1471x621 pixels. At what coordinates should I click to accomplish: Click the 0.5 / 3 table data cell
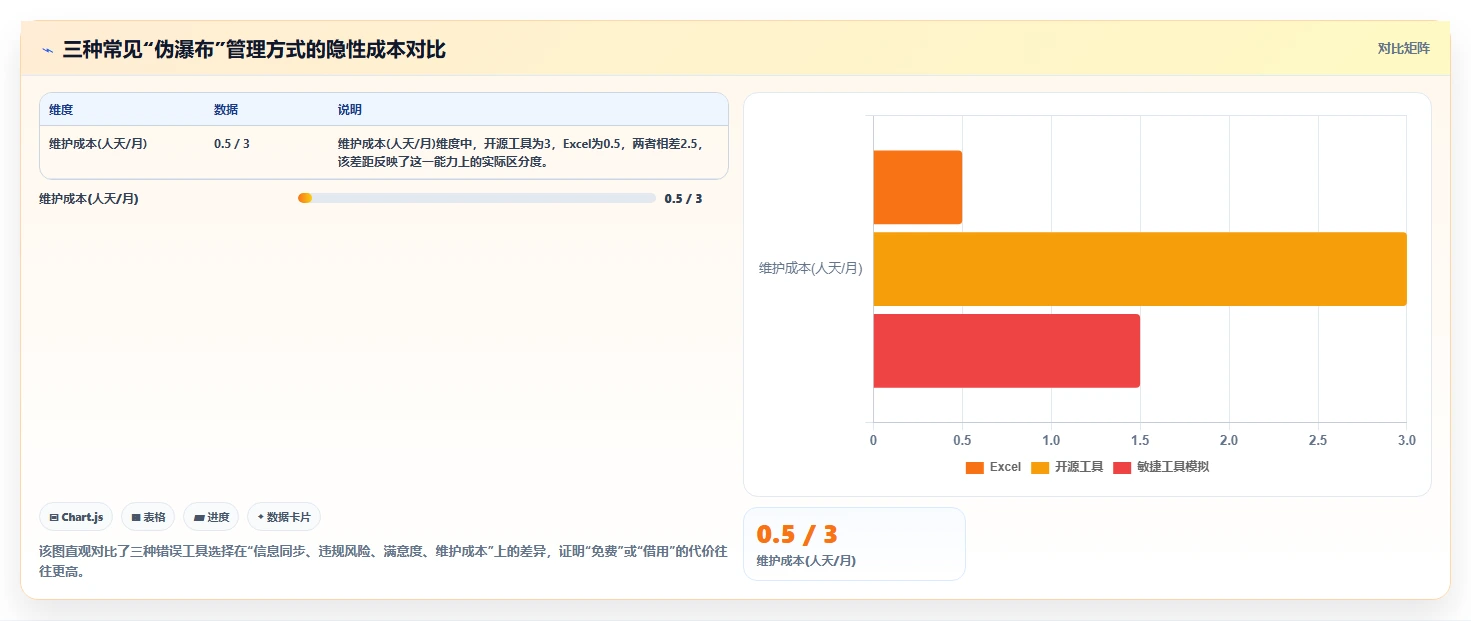pos(232,144)
